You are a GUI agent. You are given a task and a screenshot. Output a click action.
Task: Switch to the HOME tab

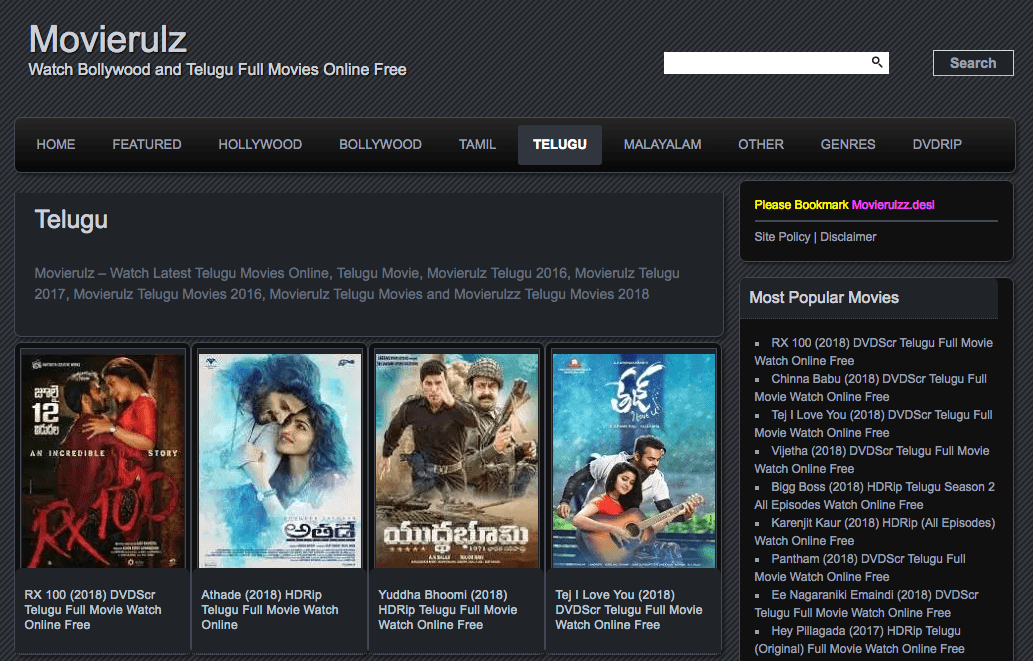pyautogui.click(x=55, y=144)
